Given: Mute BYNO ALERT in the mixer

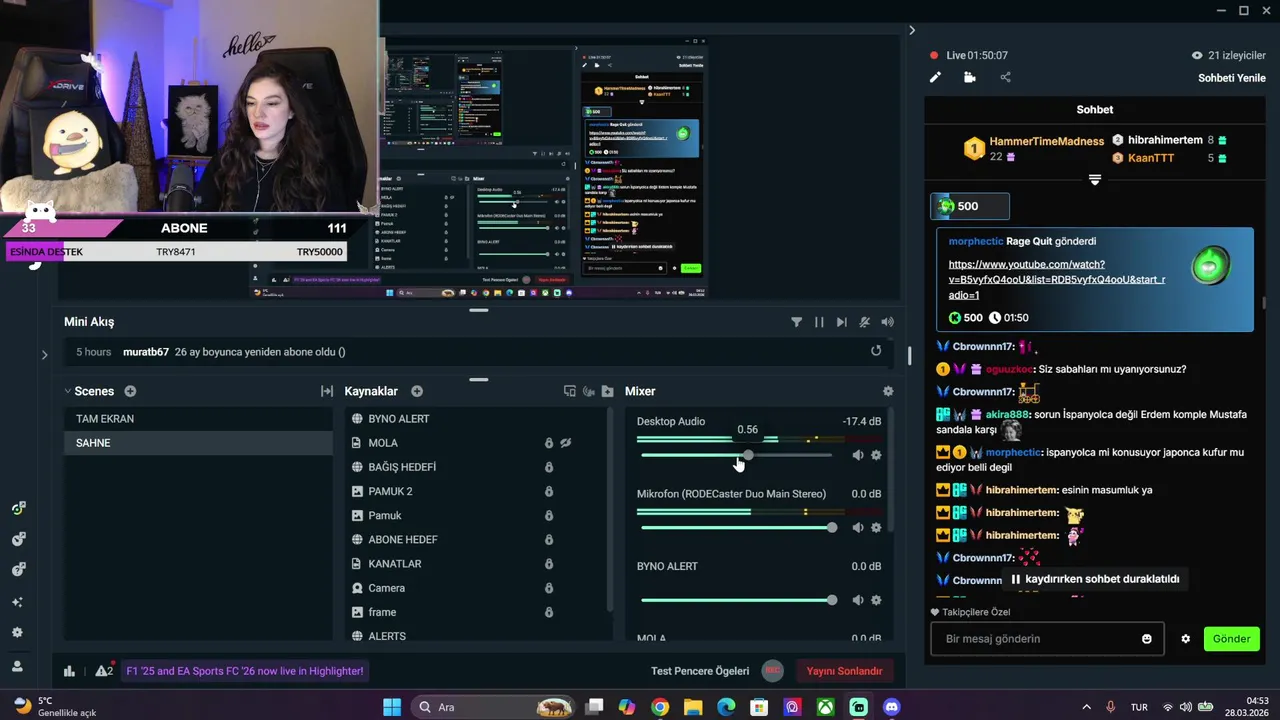Looking at the screenshot, I should coord(857,600).
